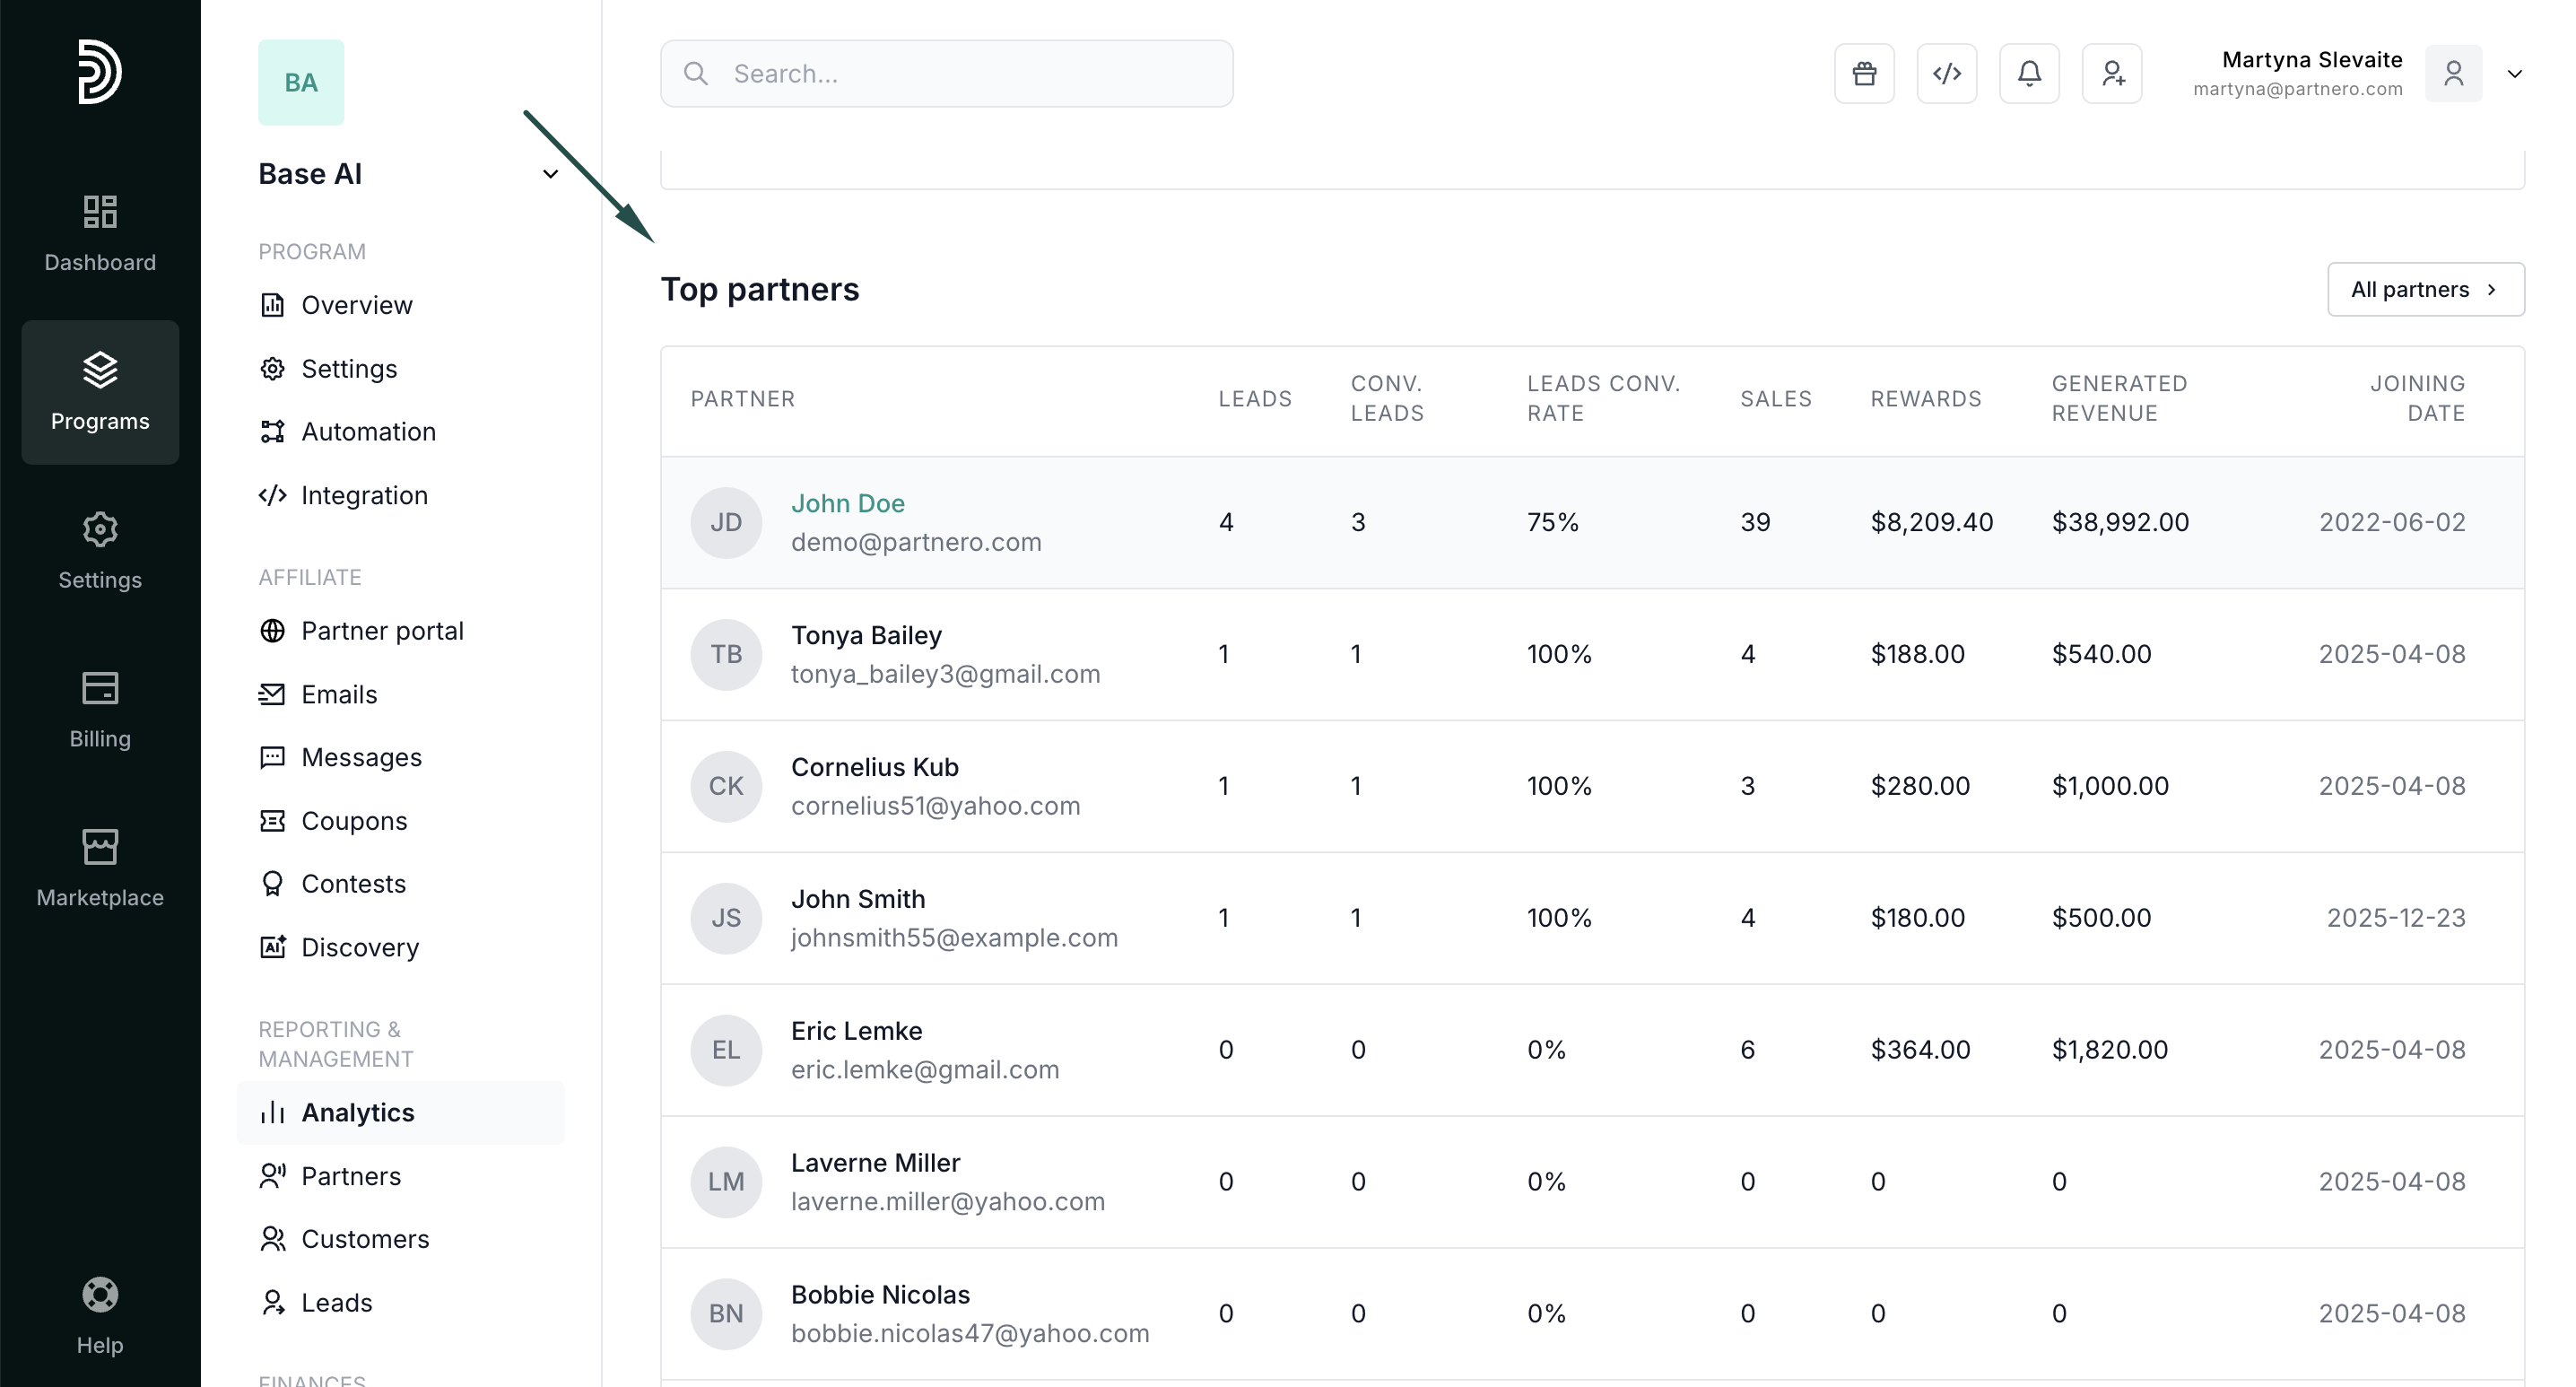Viewport: 2576px width, 1387px height.
Task: Open notifications bell icon
Action: 2029,73
